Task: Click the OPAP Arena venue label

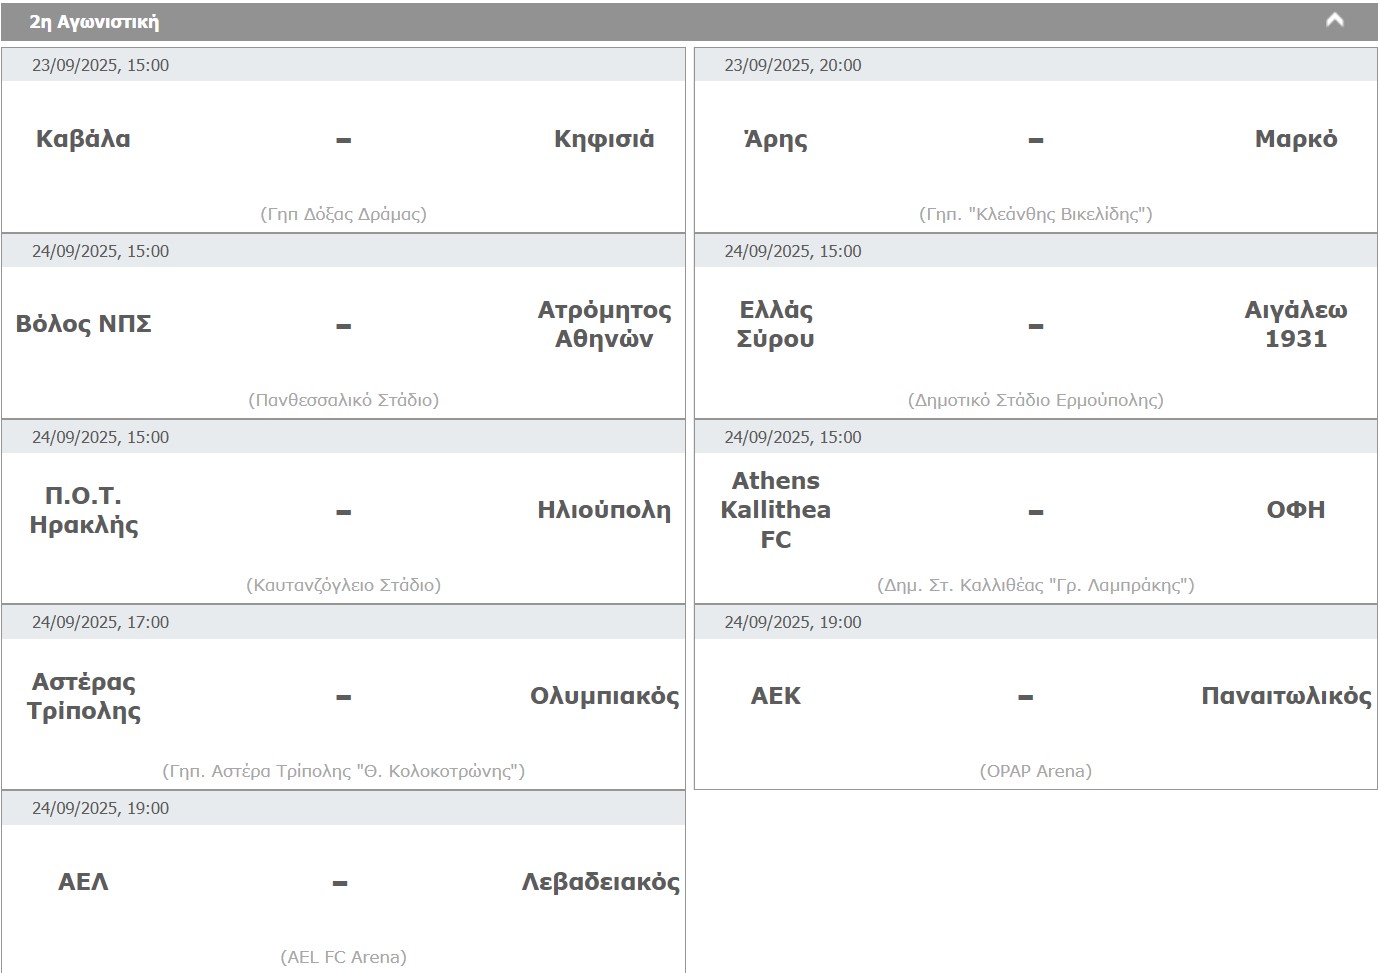Action: click(1036, 771)
